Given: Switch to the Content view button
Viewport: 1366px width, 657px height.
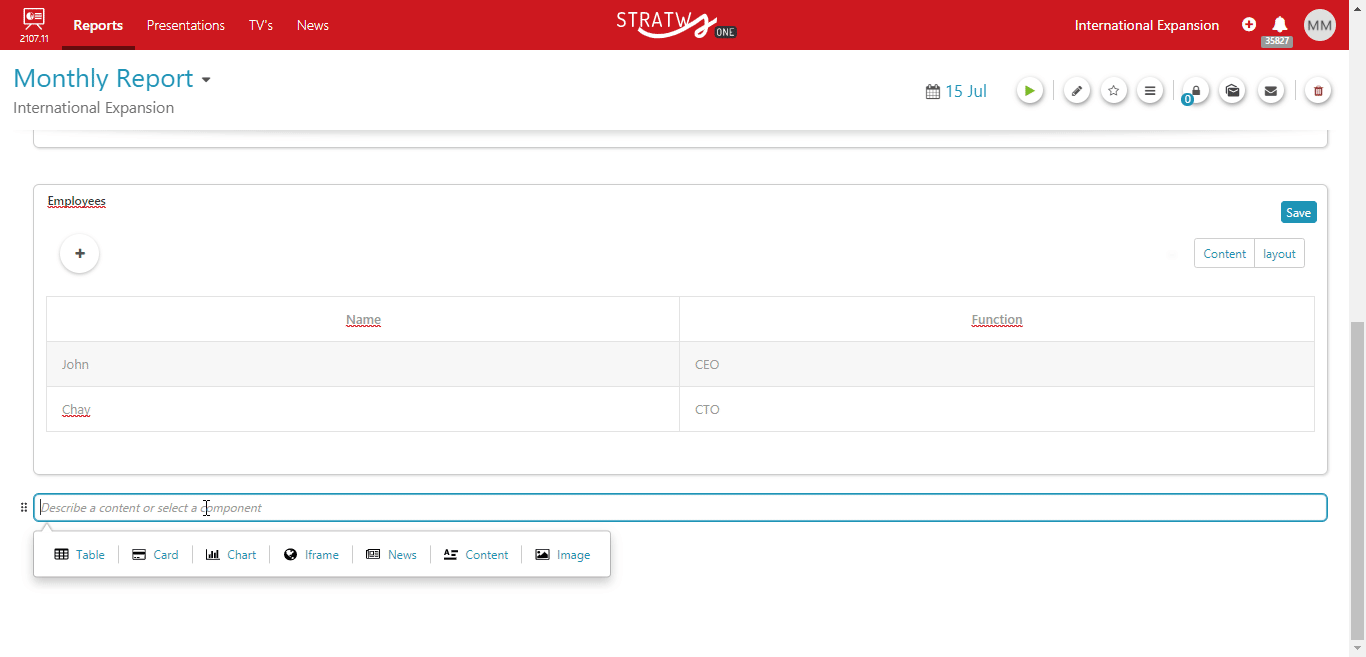Looking at the screenshot, I should pos(1224,254).
